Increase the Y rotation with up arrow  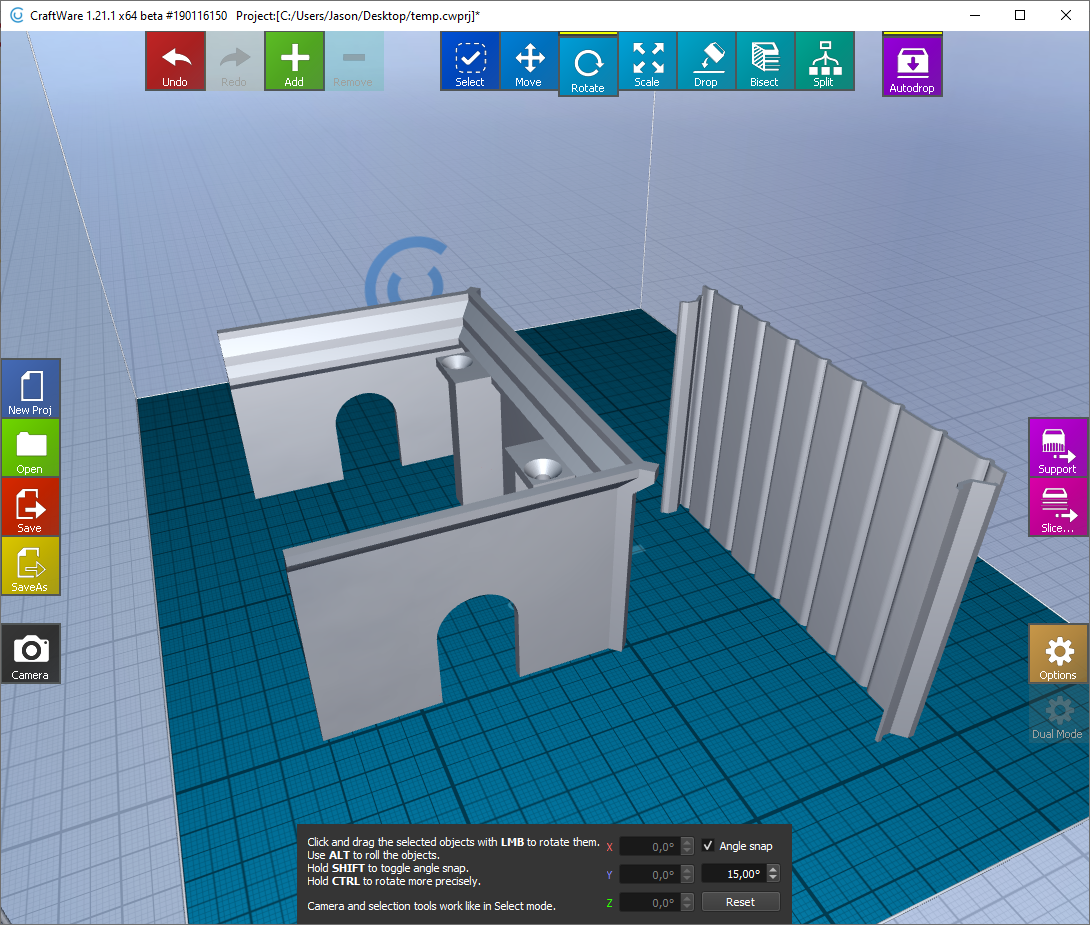point(688,869)
